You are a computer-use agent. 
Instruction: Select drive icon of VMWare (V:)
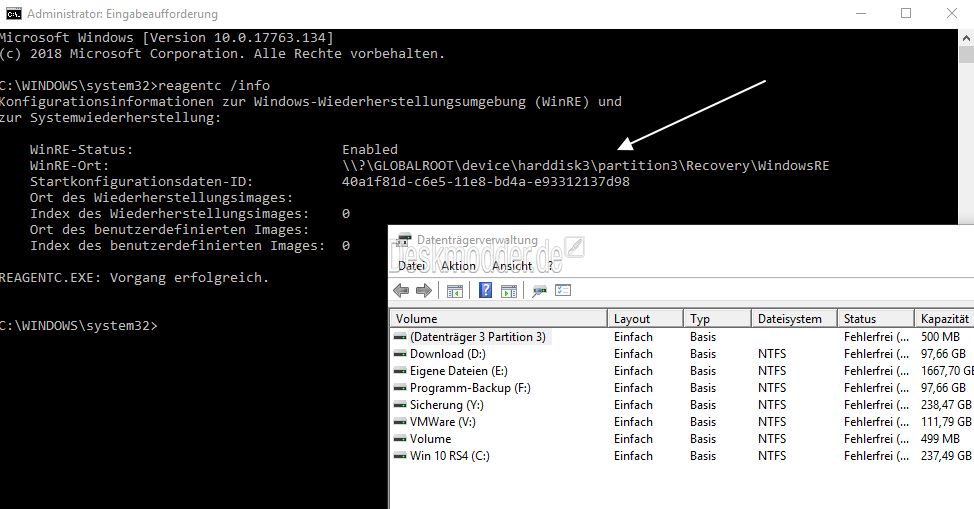[400, 421]
